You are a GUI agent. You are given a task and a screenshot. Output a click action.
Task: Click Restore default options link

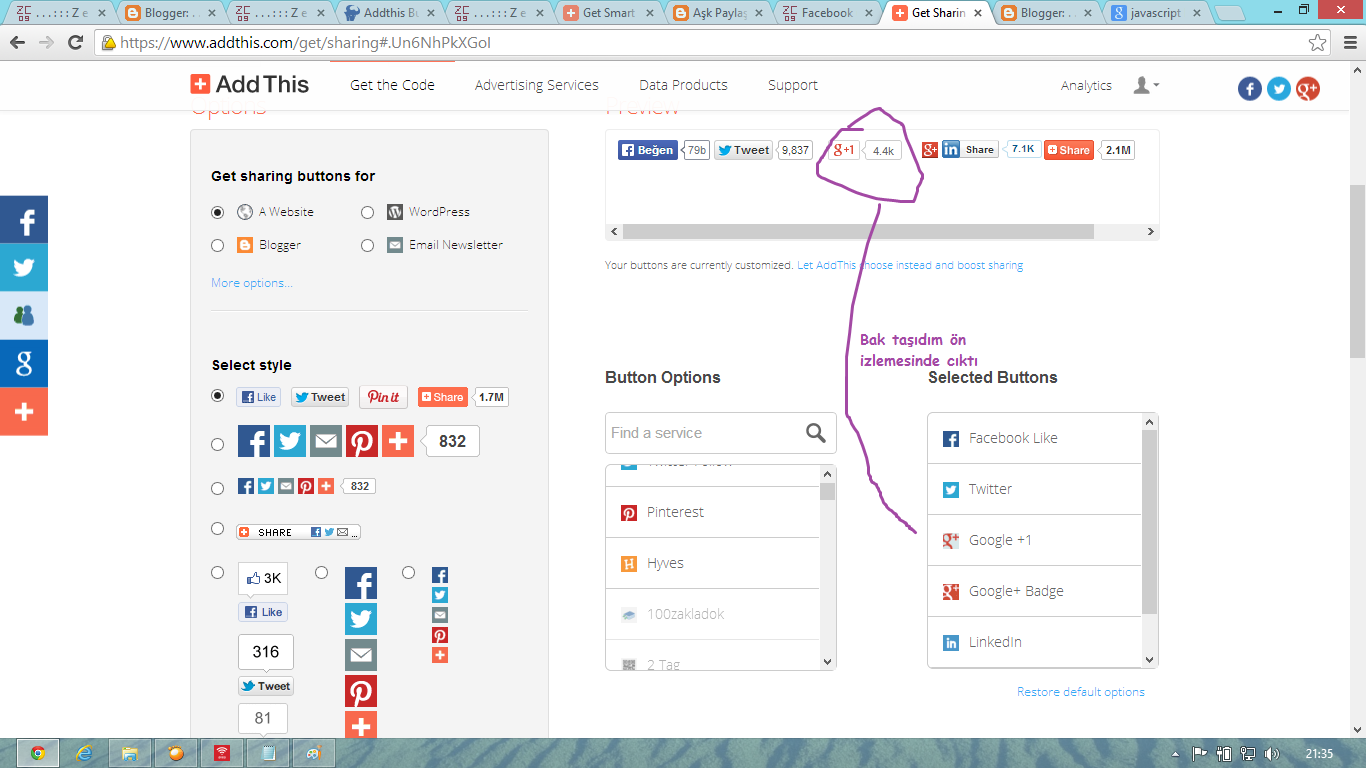1081,692
